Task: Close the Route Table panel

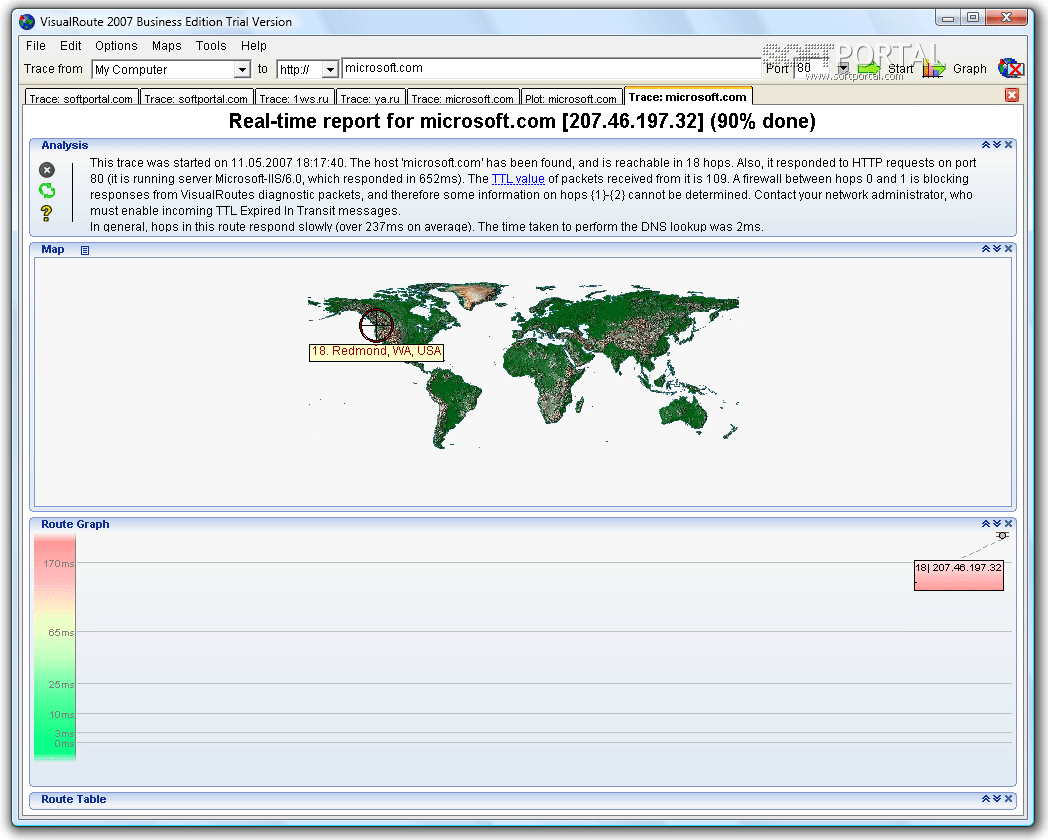Action: 1009,799
